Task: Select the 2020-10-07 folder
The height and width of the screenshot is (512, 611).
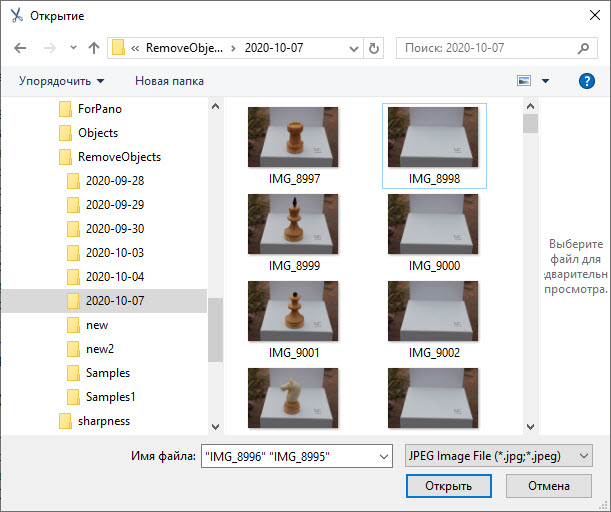Action: pos(104,301)
